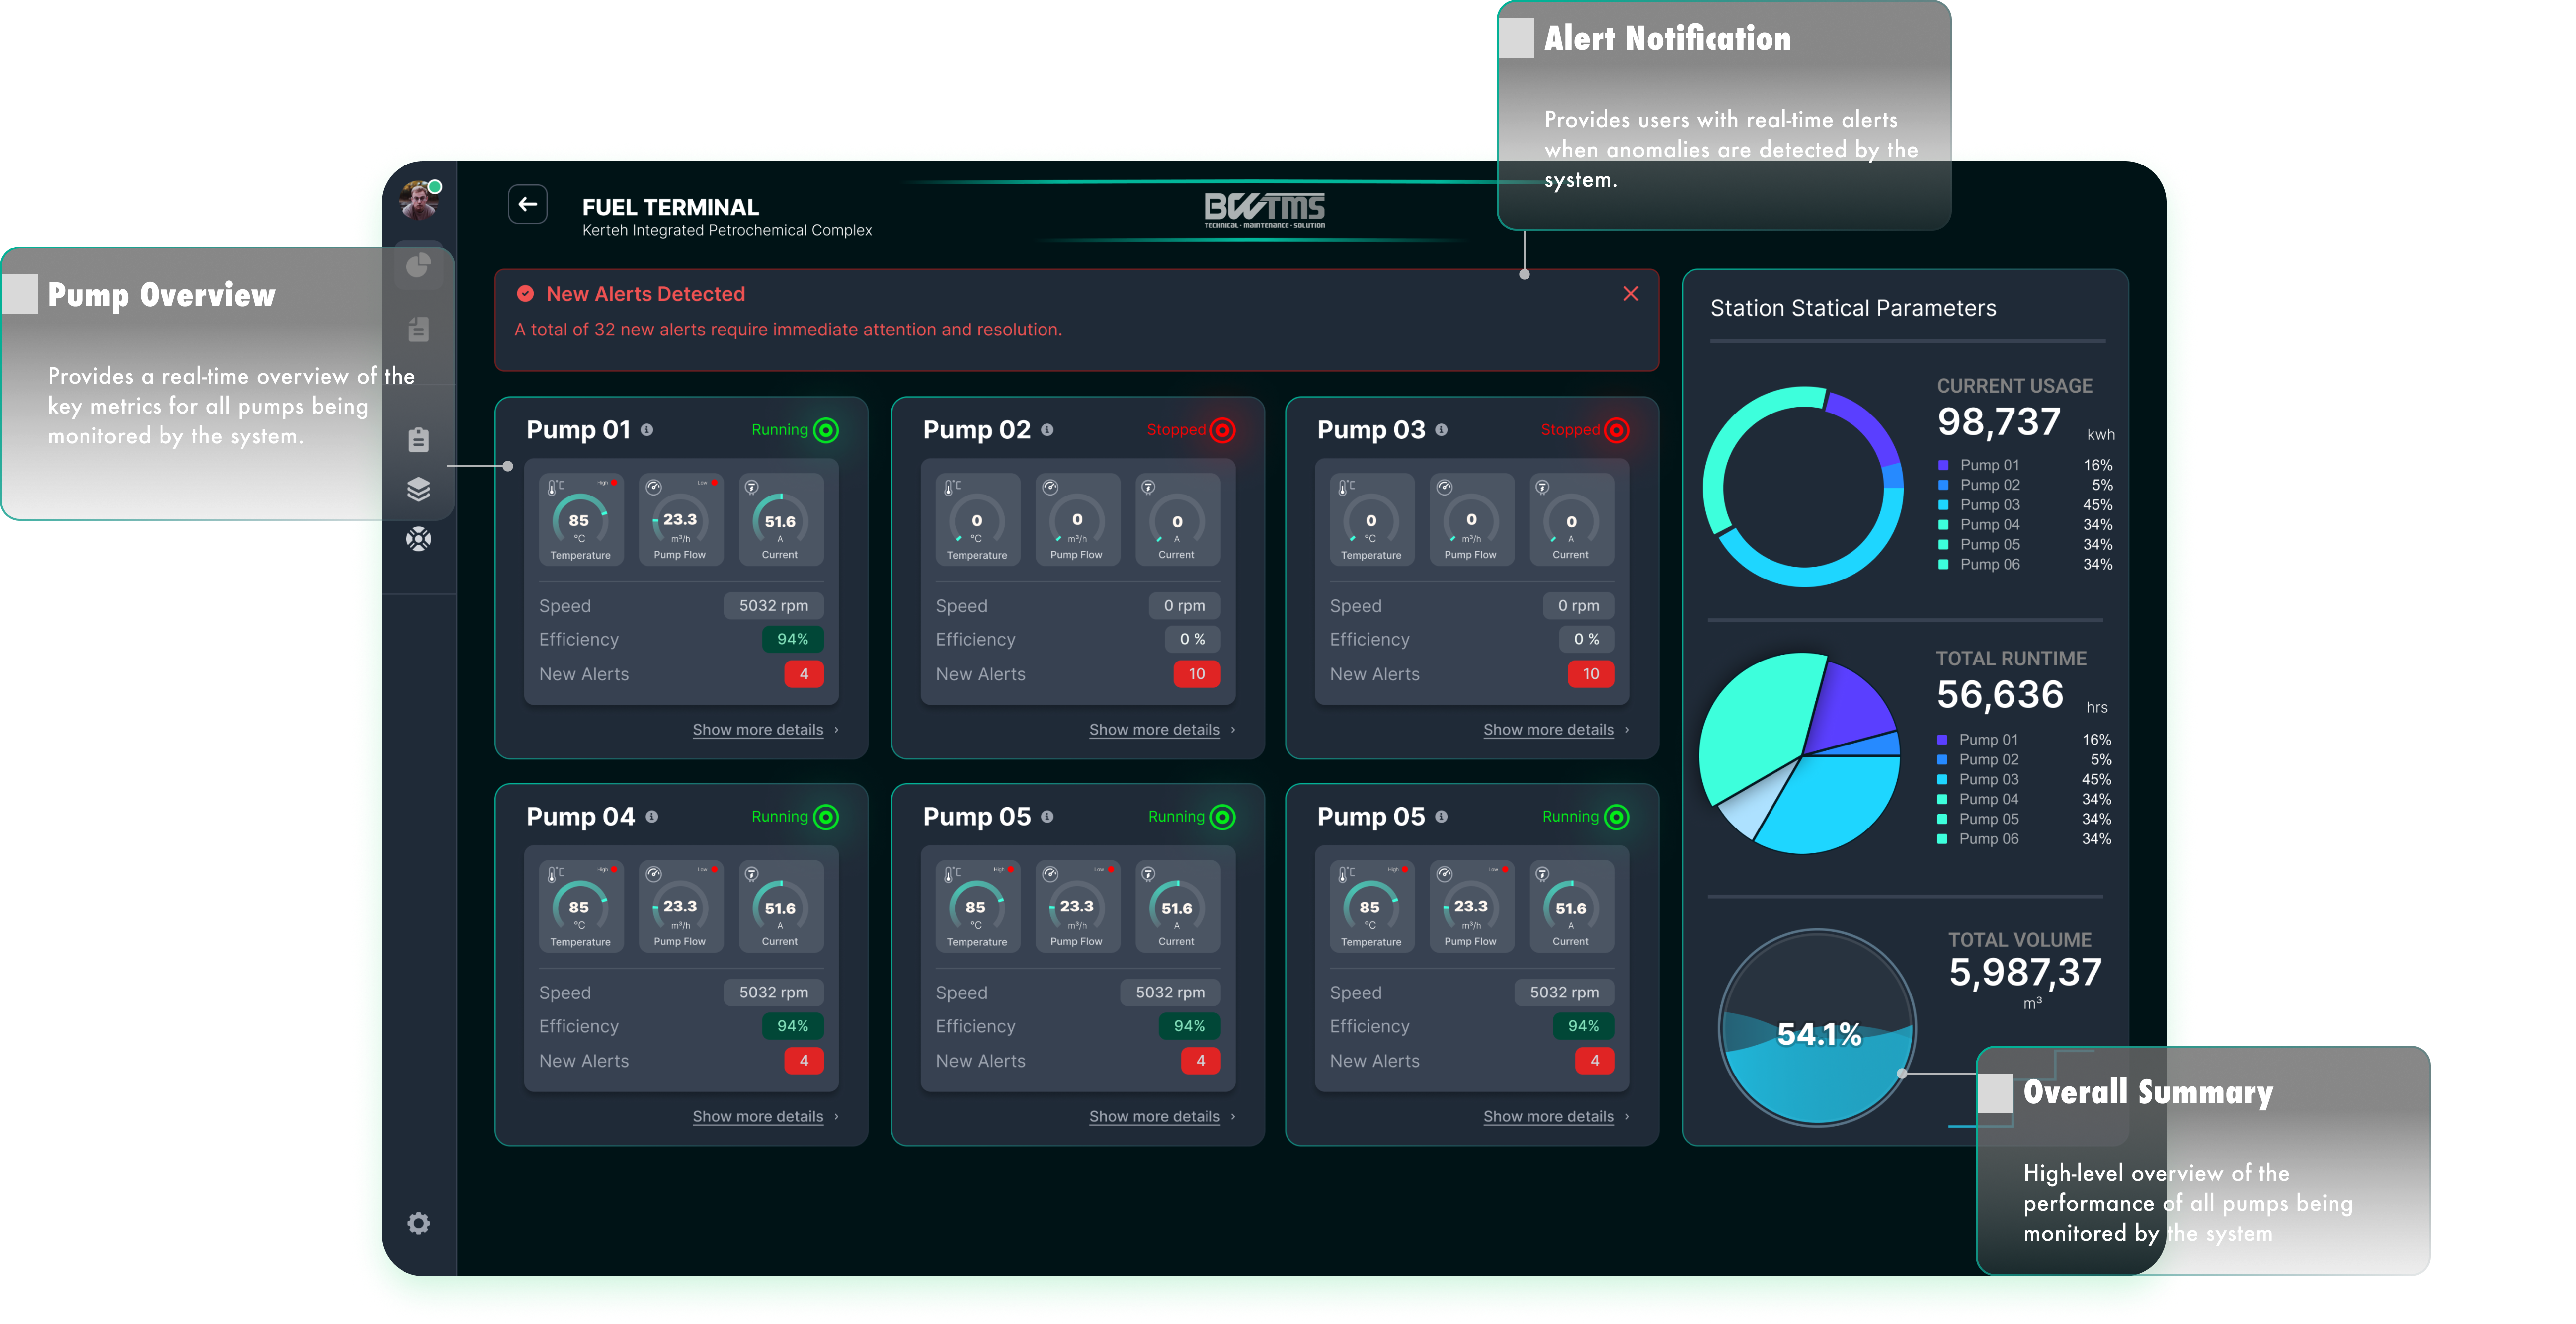The height and width of the screenshot is (1324, 2576).
Task: Open the clipboard sidebar icon
Action: coord(419,439)
